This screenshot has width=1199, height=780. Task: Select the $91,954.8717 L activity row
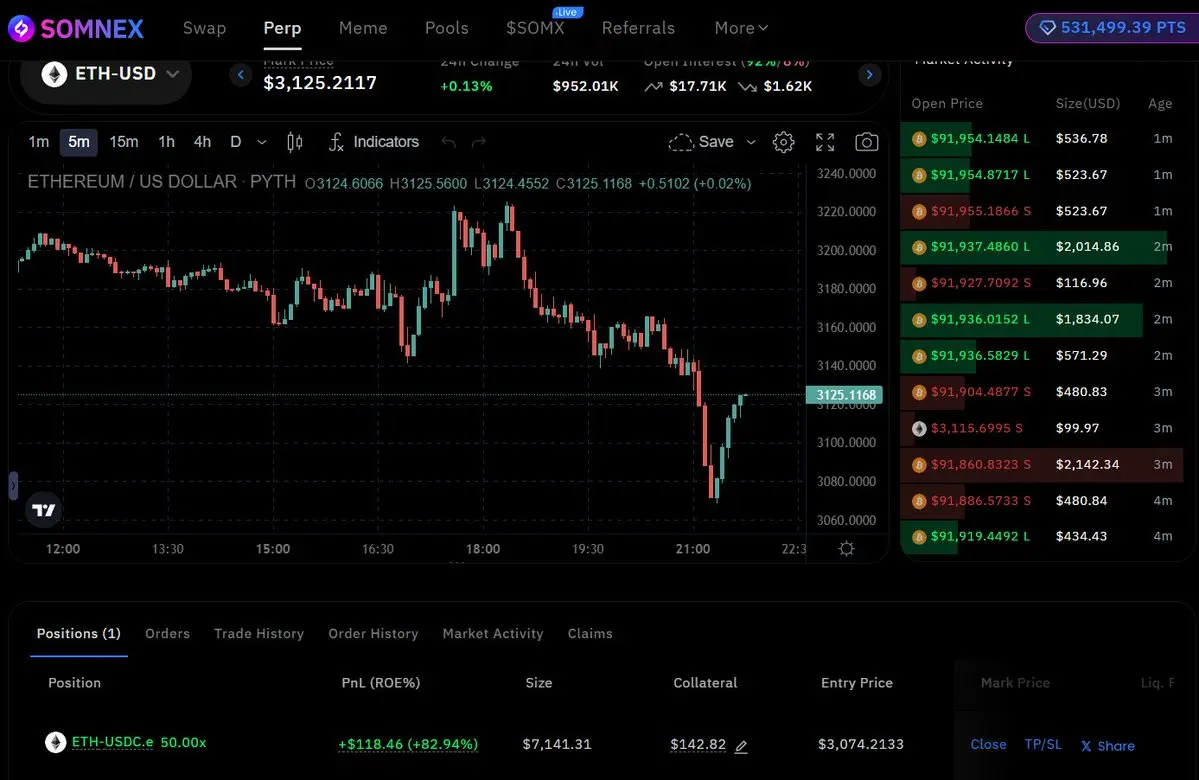point(1041,174)
